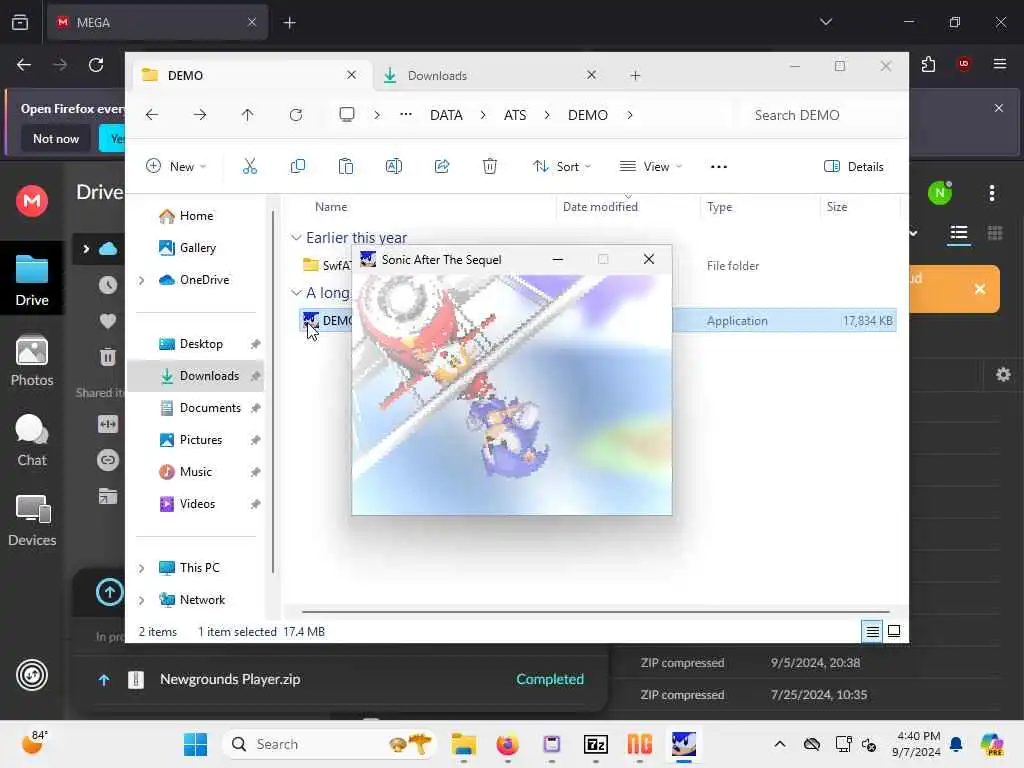Image resolution: width=1024 pixels, height=768 pixels.
Task: Sort by the Name column header
Action: coord(330,207)
